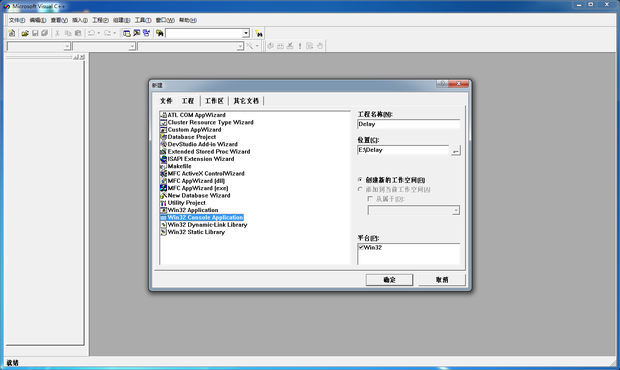Open the Undo history dropdown arrow

point(99,33)
